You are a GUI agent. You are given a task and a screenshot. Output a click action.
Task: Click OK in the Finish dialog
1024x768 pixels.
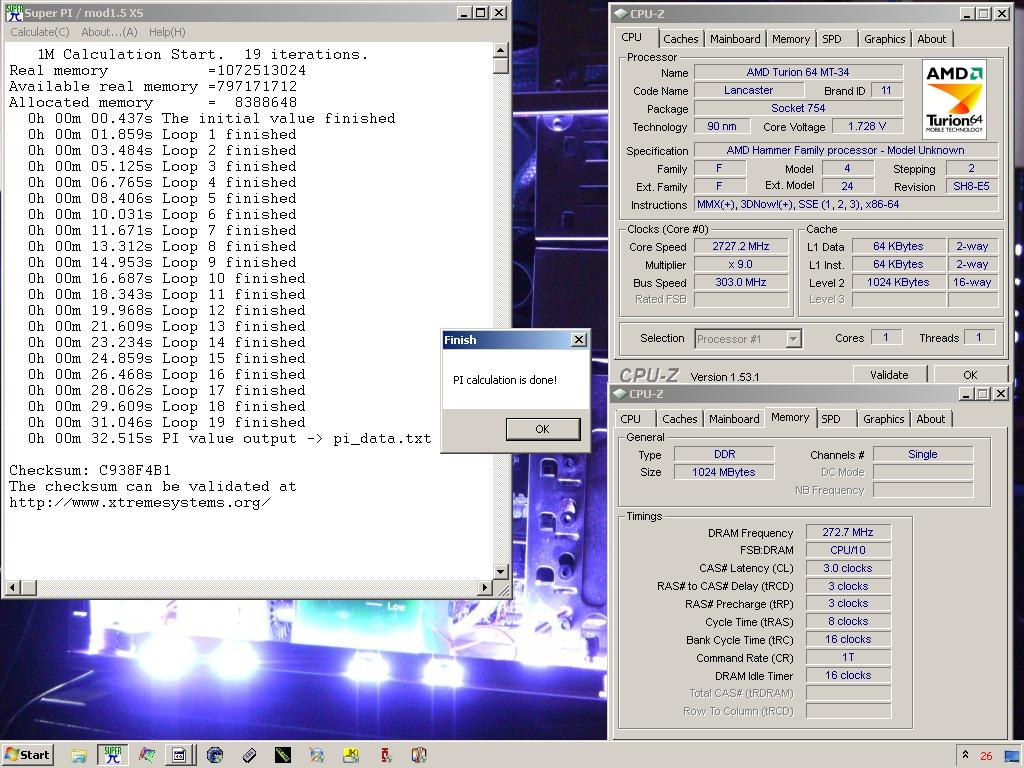(x=543, y=429)
